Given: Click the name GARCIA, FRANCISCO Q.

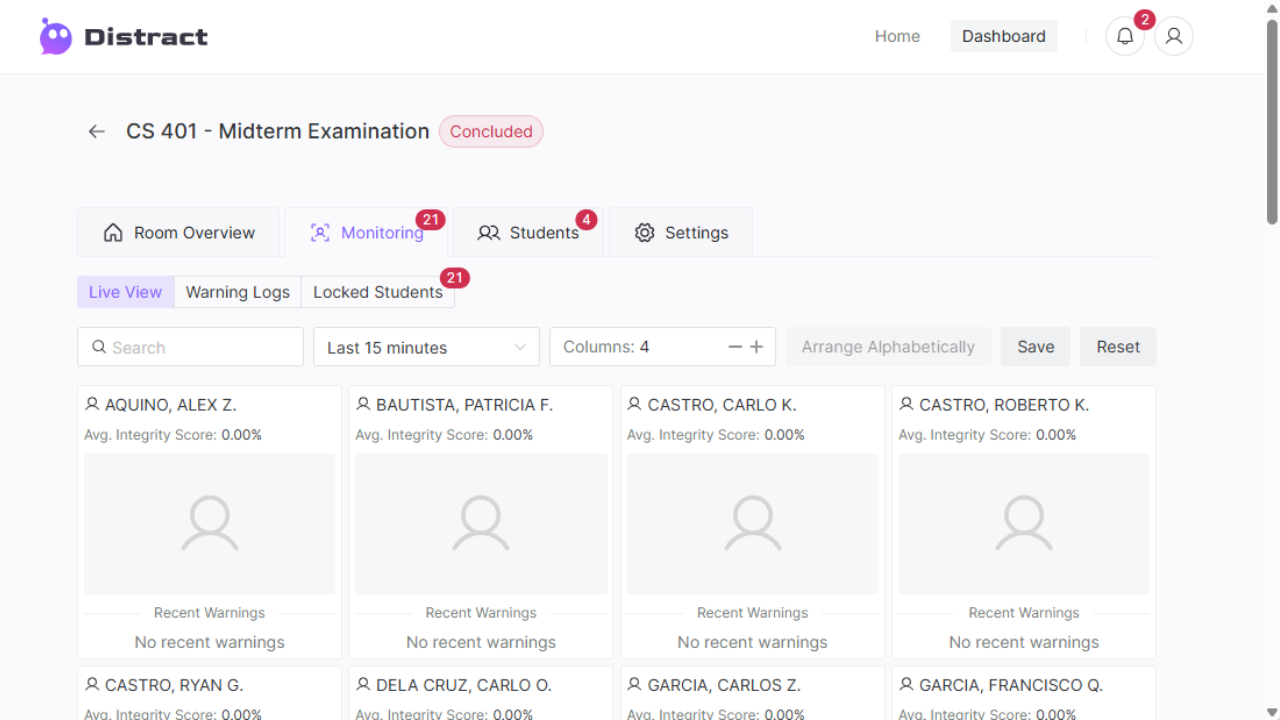Looking at the screenshot, I should (x=1011, y=685).
